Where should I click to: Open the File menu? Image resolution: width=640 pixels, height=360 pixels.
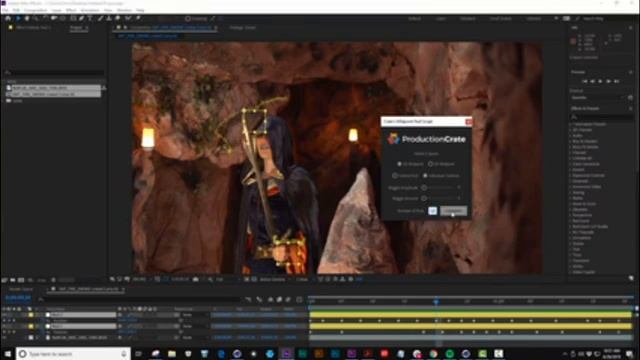5,10
